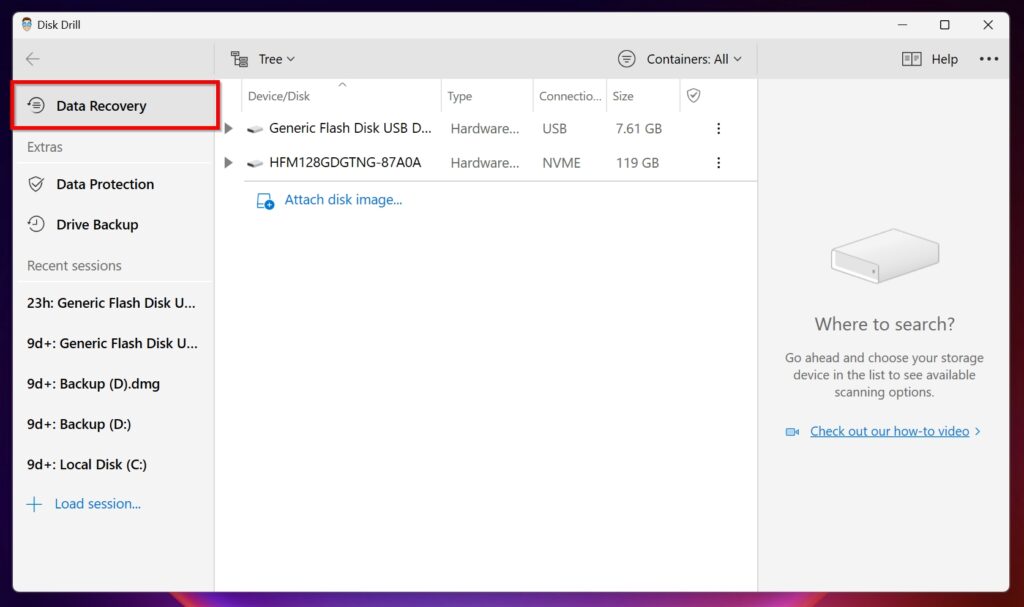Open Drive Backup via its clock icon
Viewport: 1024px width, 607px height.
click(37, 224)
